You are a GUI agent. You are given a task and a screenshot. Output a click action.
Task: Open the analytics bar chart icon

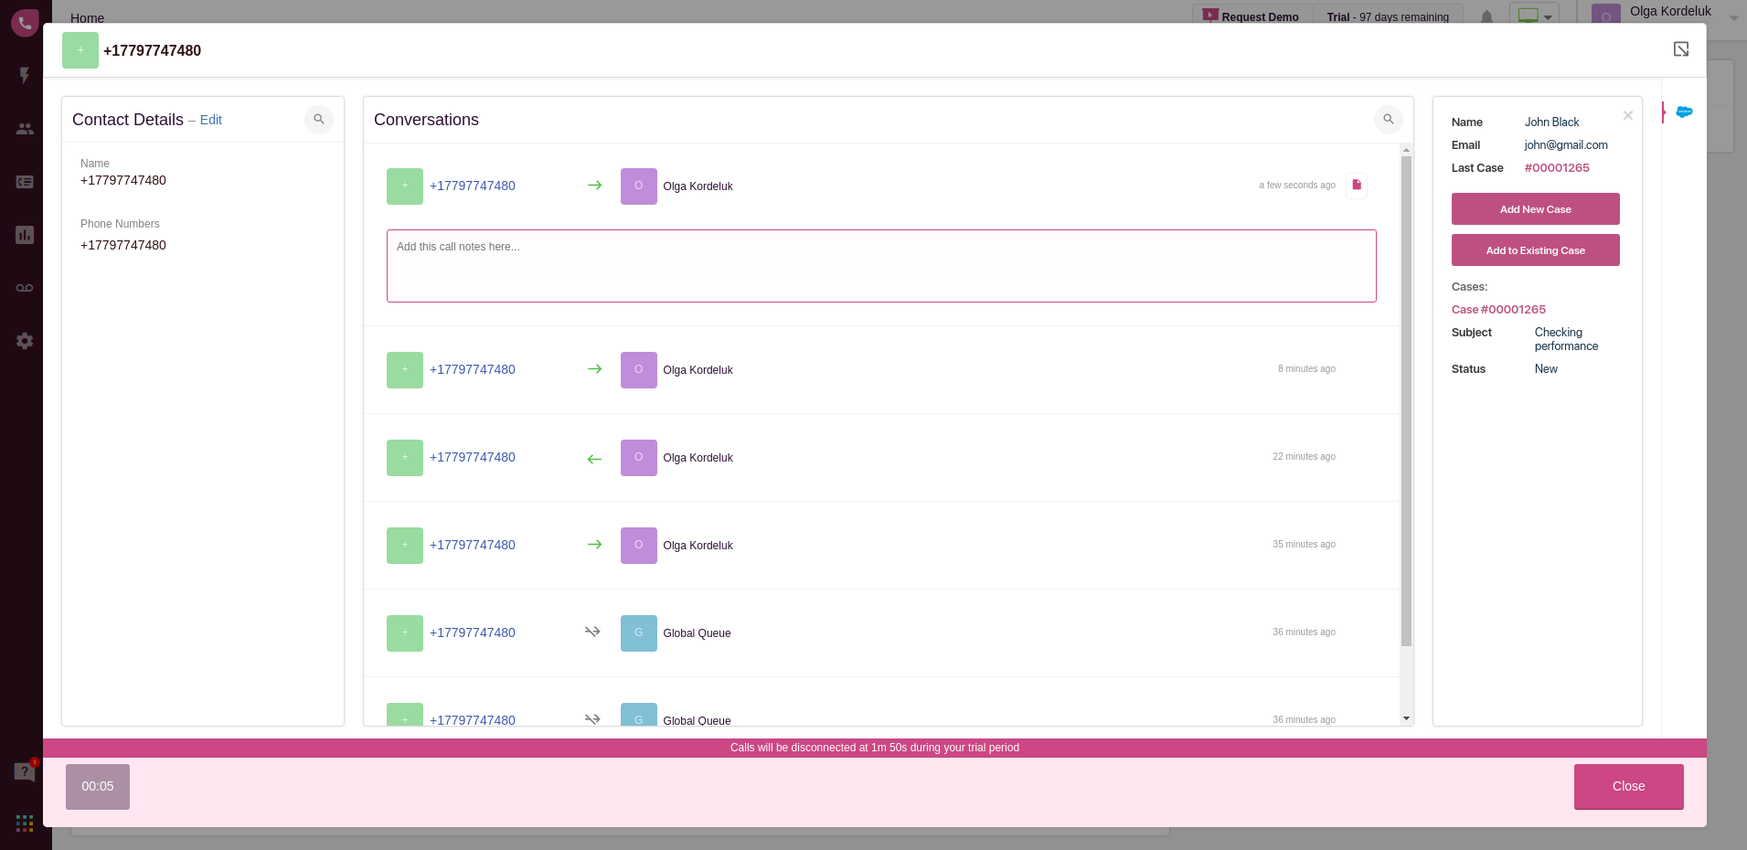click(x=25, y=235)
